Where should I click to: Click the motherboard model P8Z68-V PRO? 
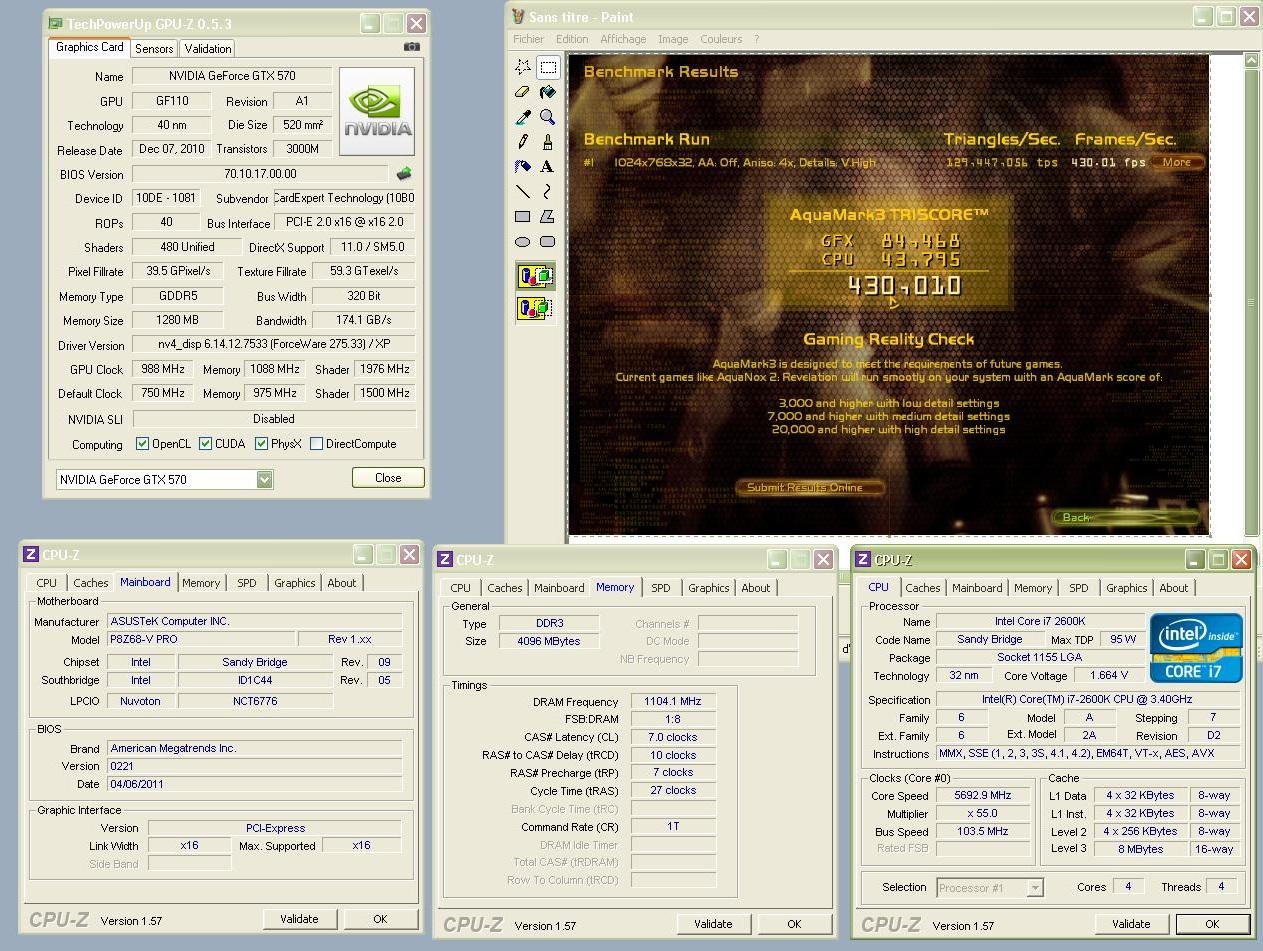tap(203, 640)
